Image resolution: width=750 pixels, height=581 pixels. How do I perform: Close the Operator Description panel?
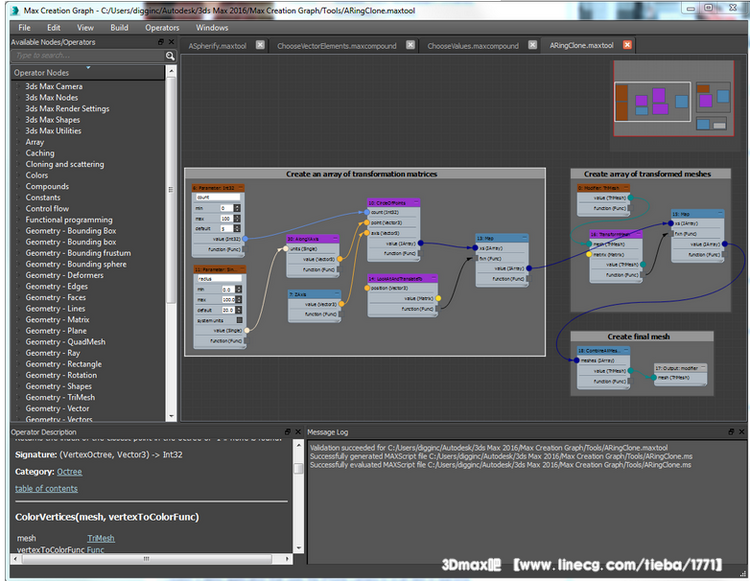pyautogui.click(x=298, y=431)
